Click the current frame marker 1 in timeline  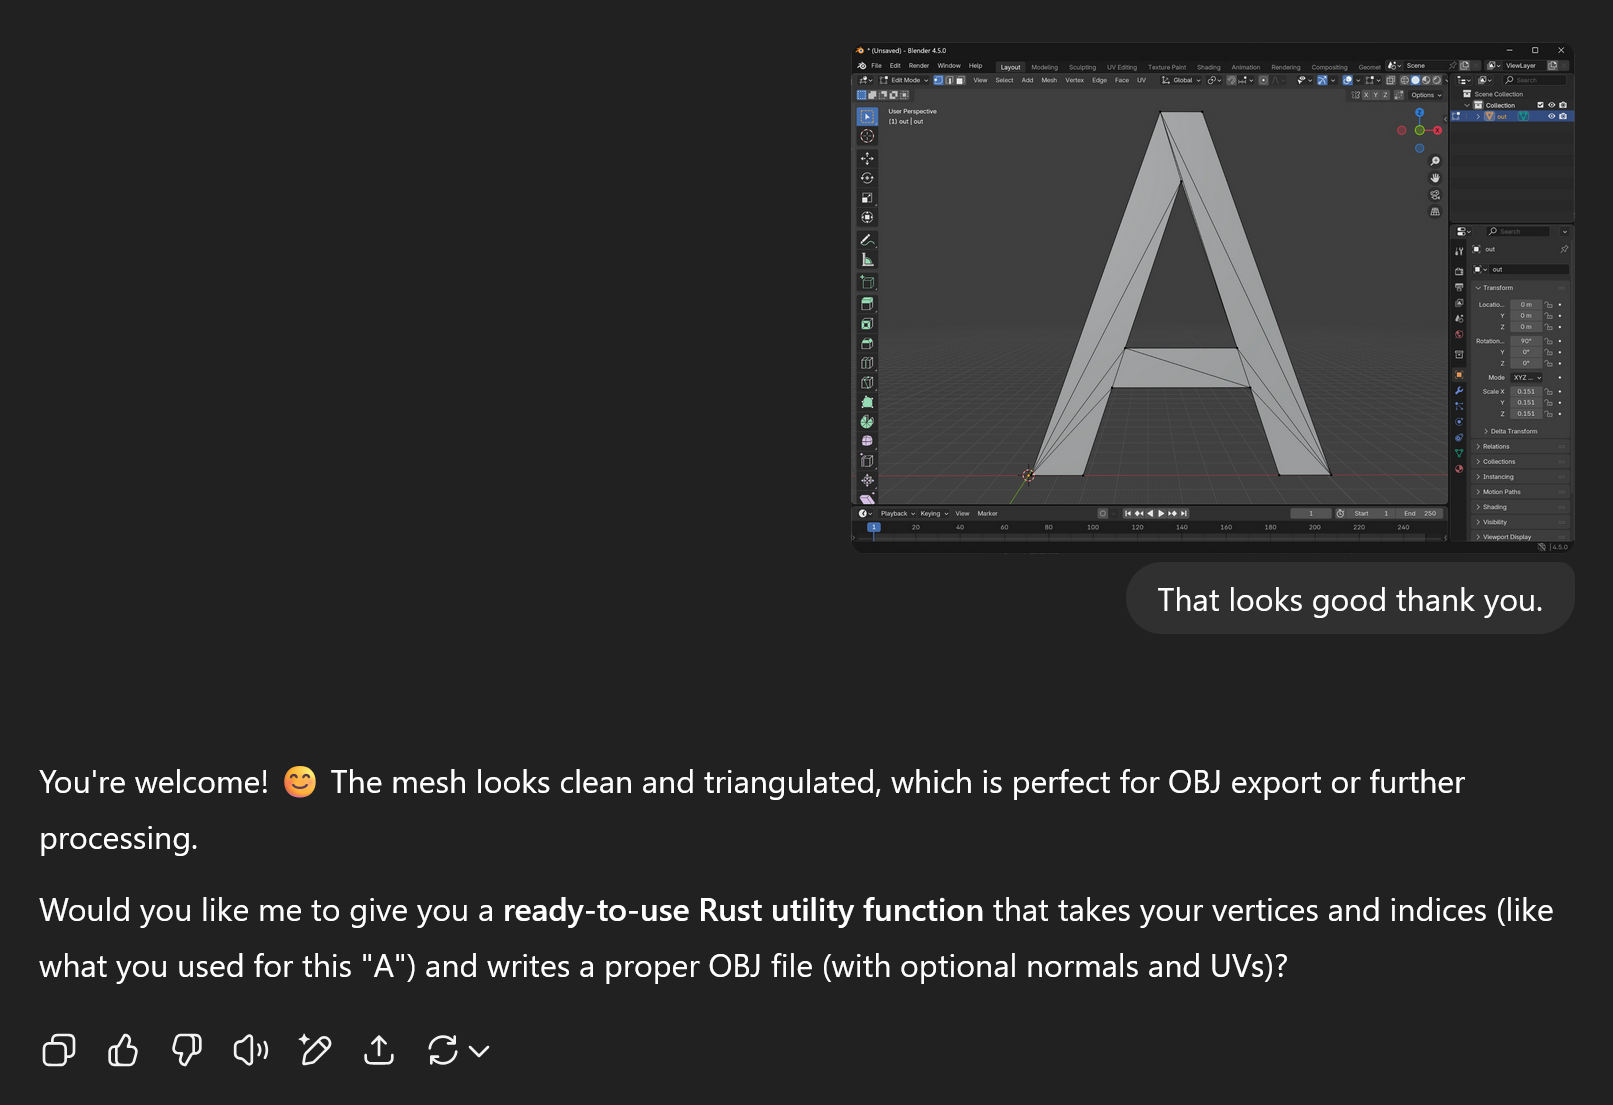coord(873,527)
